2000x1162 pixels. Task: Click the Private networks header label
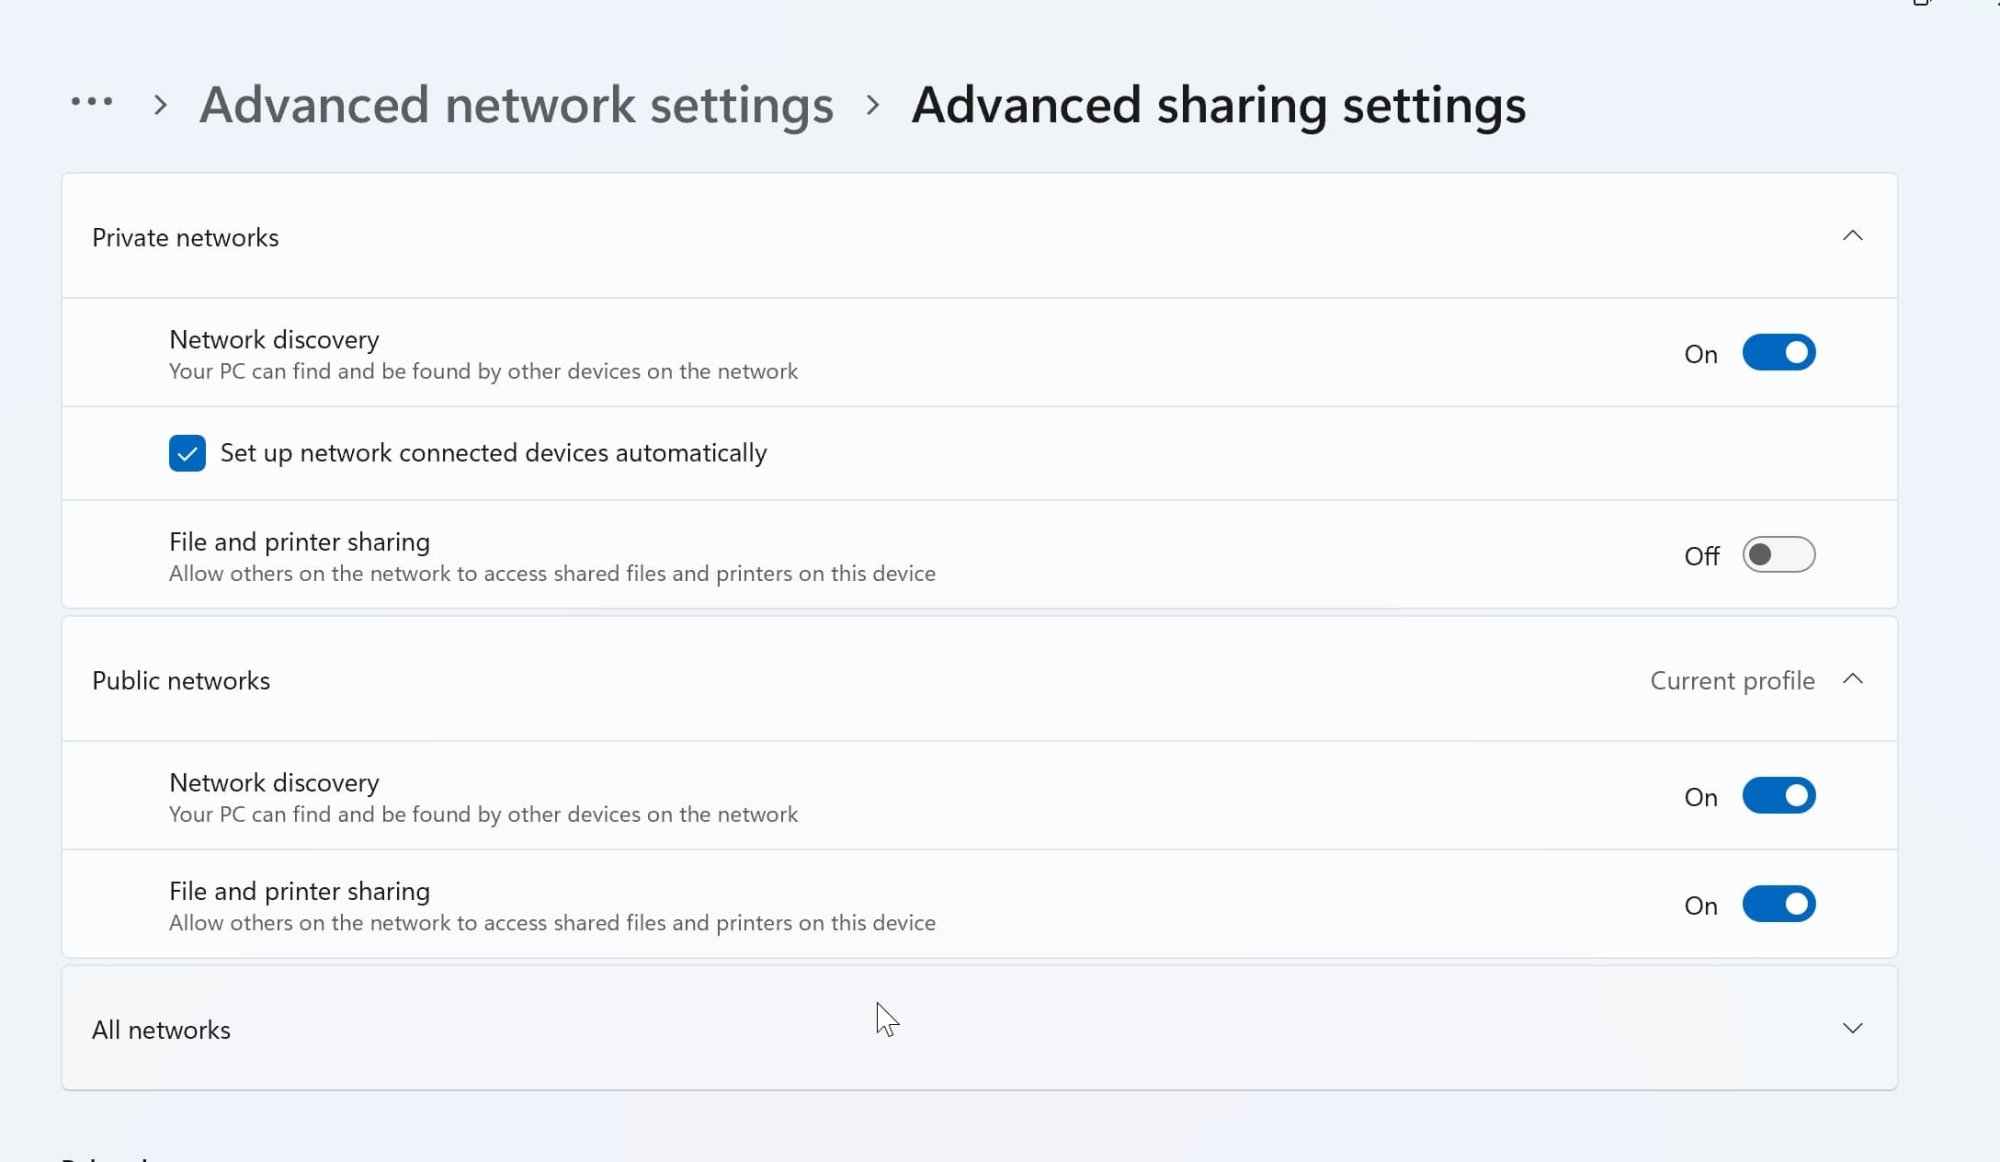[x=185, y=238]
